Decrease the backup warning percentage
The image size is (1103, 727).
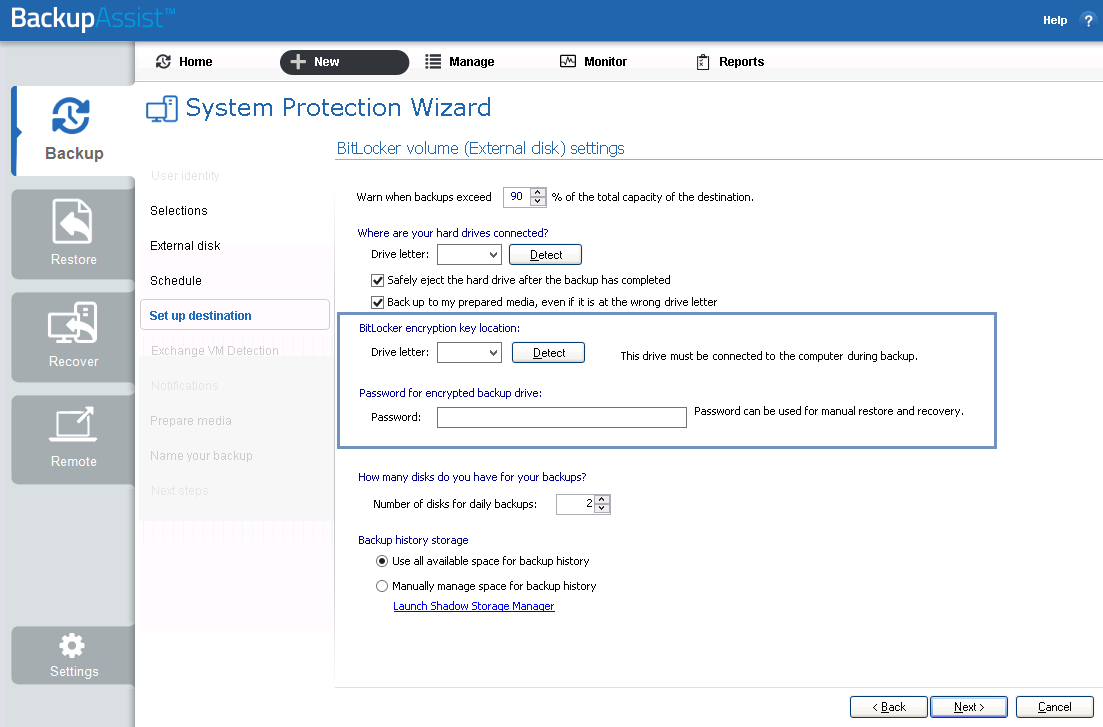tap(538, 201)
